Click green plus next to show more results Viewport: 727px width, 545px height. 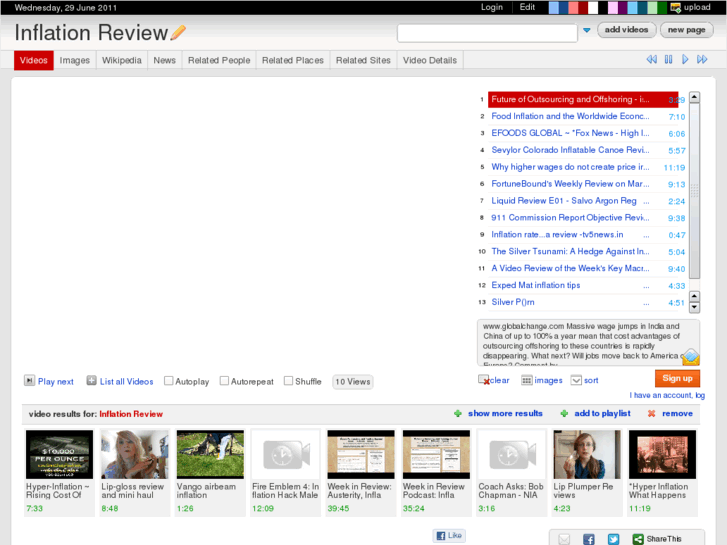(458, 413)
